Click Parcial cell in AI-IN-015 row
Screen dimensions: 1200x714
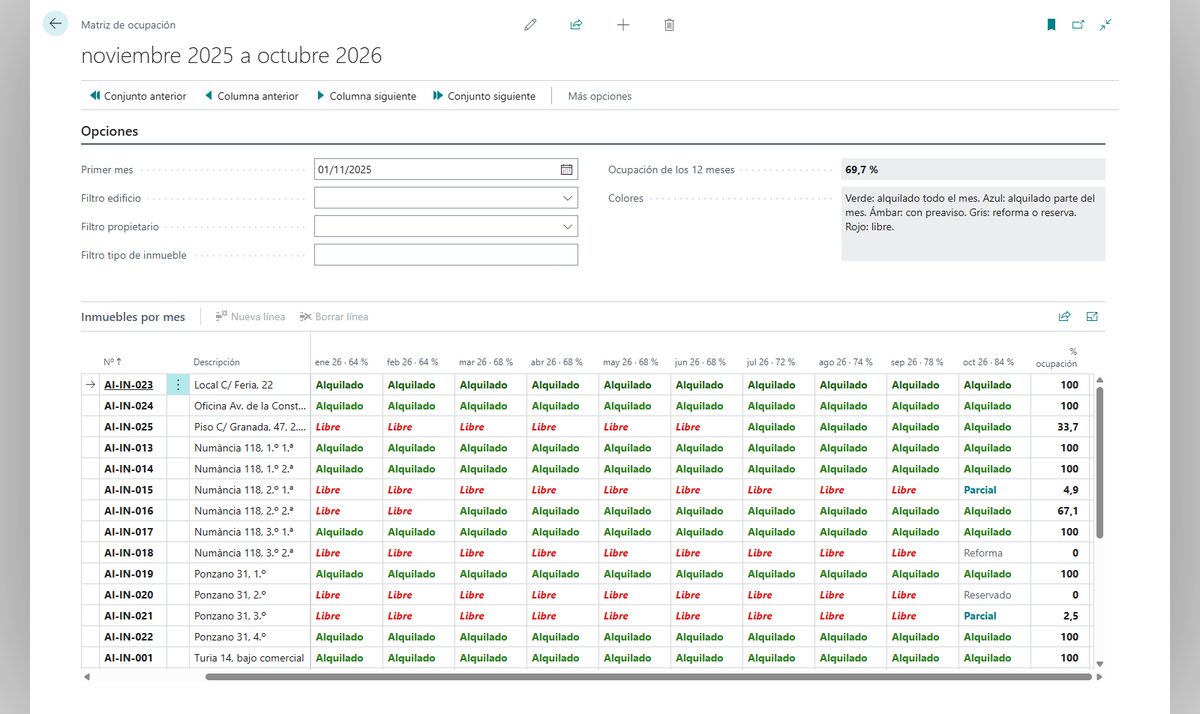(980, 490)
